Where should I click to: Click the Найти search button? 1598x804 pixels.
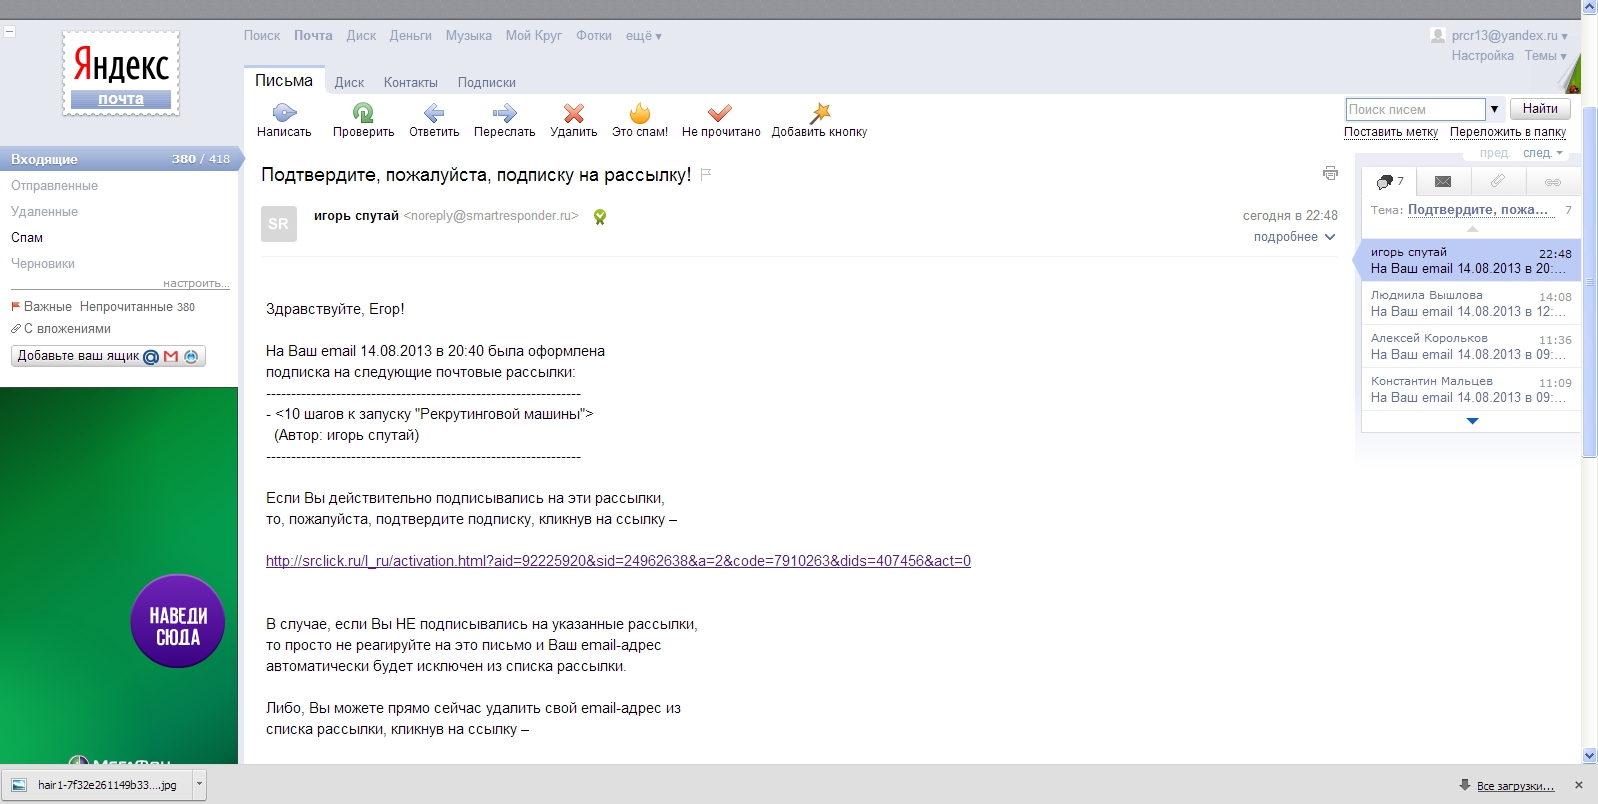coord(1540,109)
